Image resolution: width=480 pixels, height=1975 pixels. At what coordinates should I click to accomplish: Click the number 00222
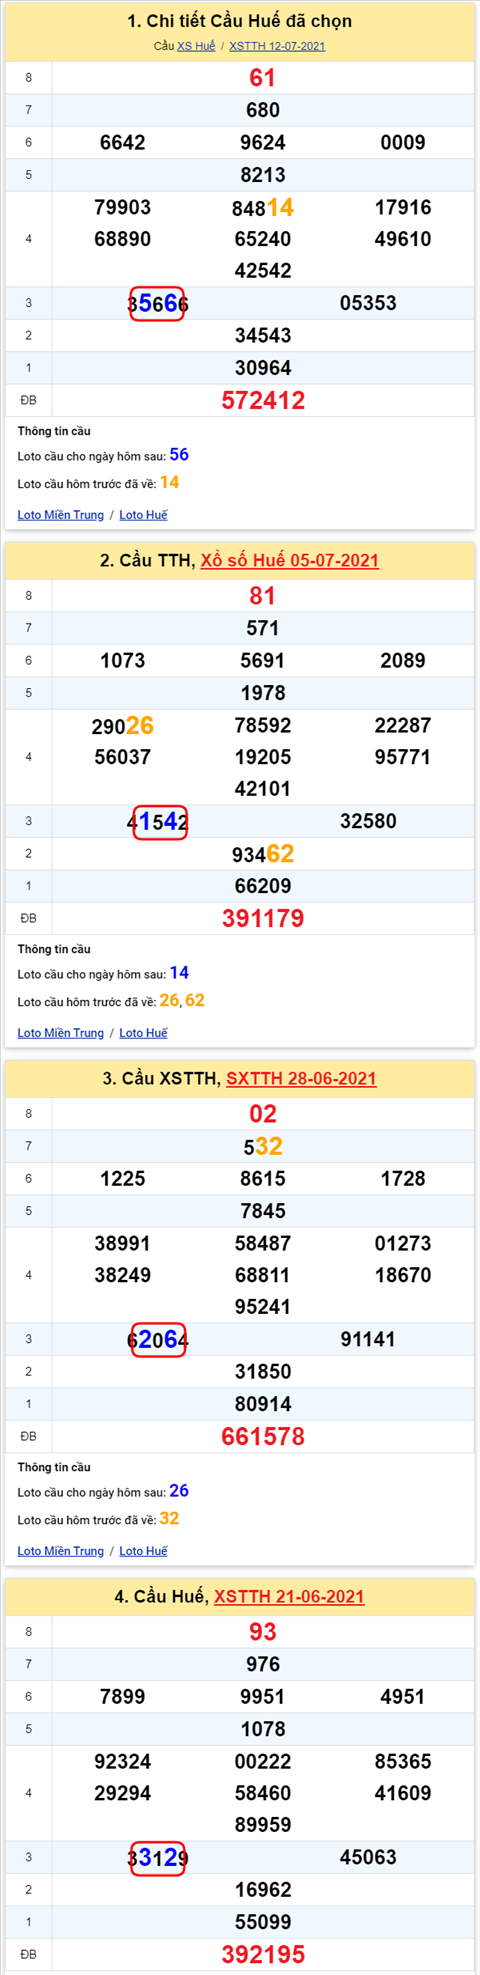pyautogui.click(x=263, y=1761)
